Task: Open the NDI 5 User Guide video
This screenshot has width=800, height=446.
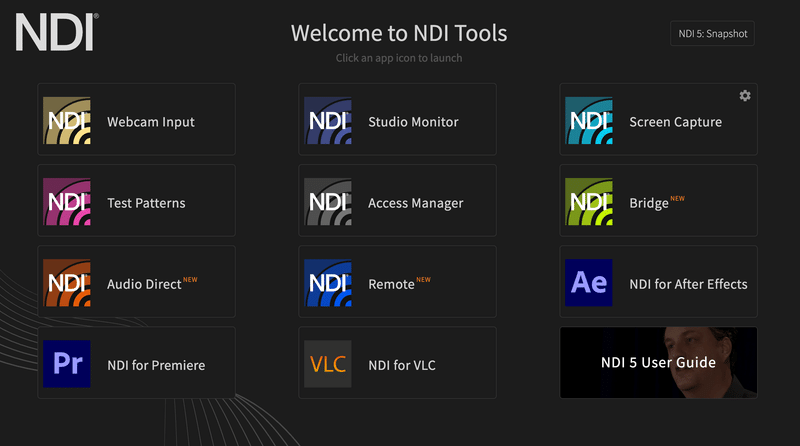Action: [658, 362]
